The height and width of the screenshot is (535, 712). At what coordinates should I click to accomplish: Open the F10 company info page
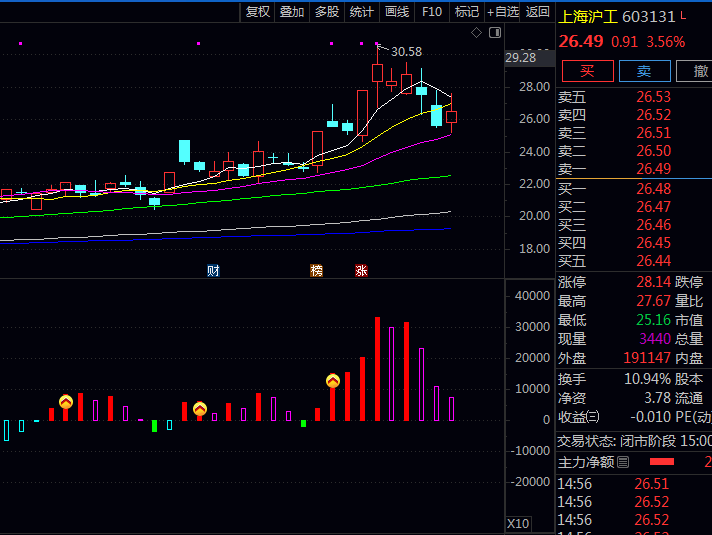432,12
